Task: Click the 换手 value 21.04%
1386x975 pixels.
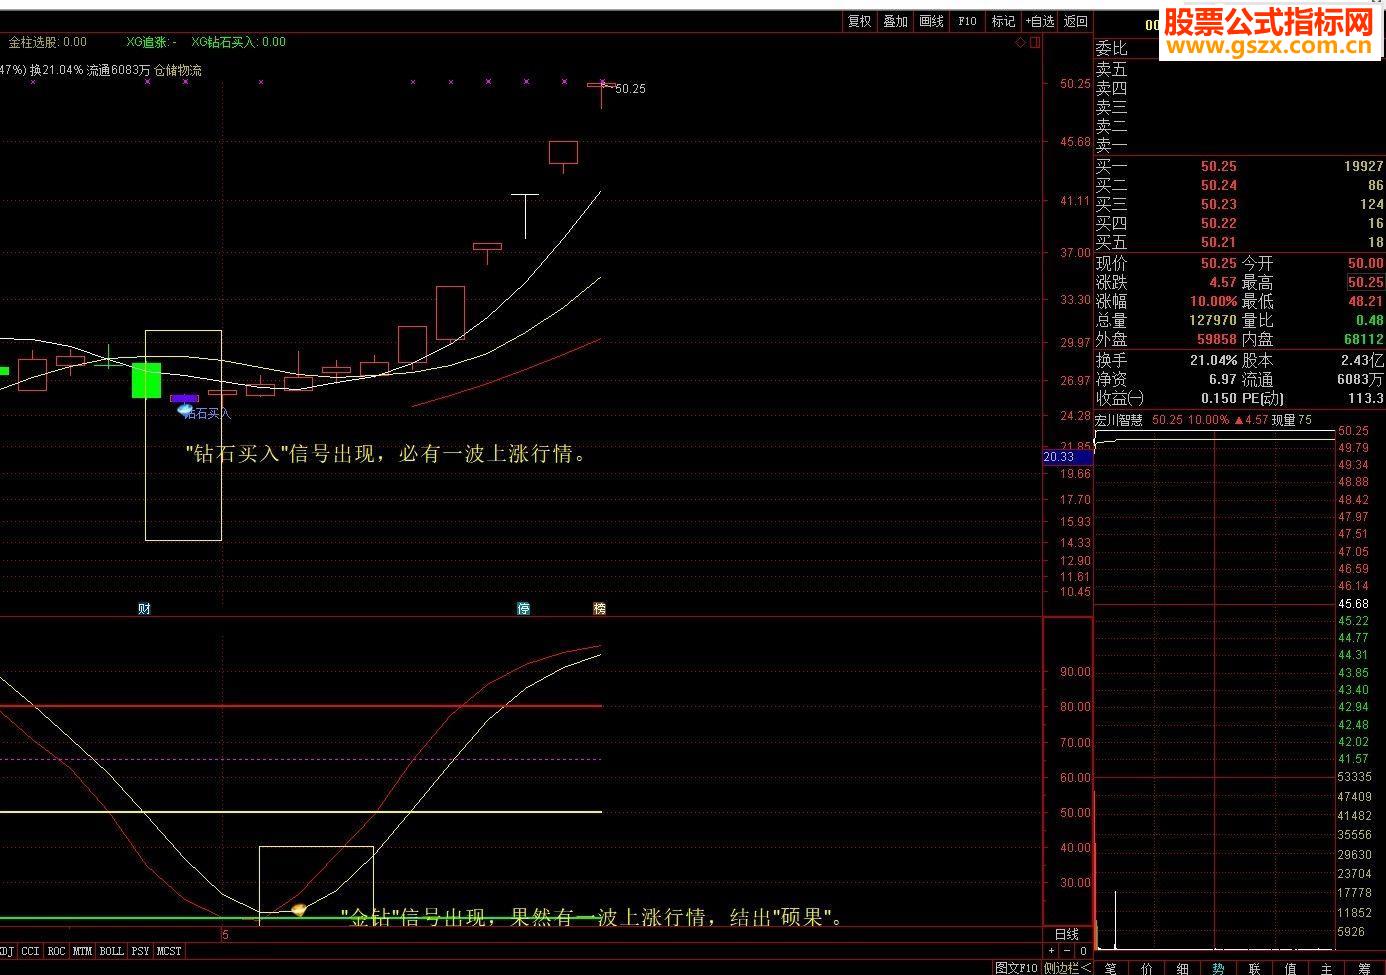Action: click(1213, 360)
